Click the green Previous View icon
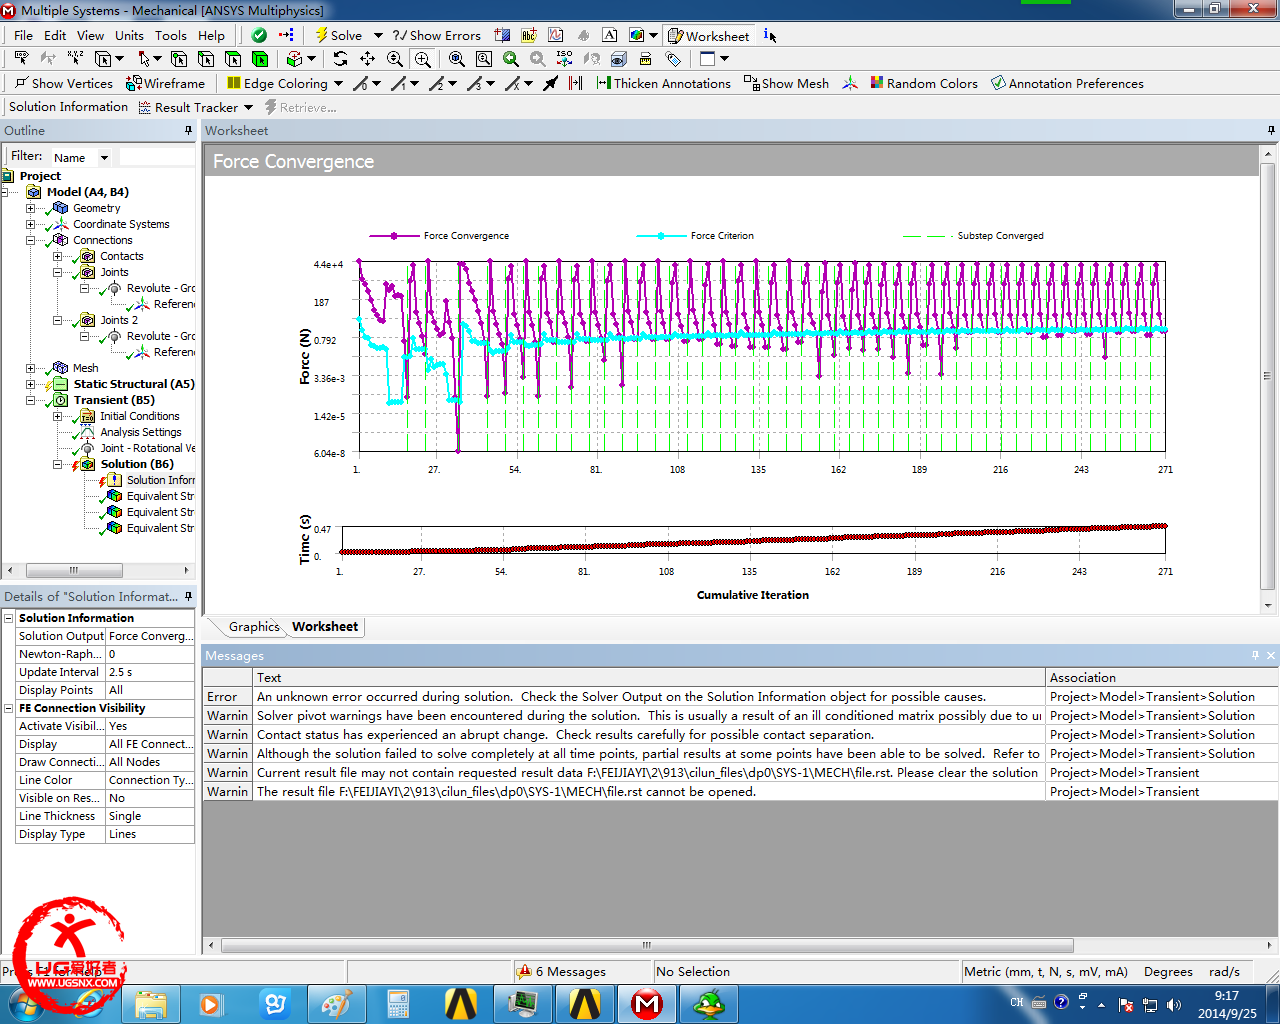1280x1024 pixels. click(x=511, y=59)
